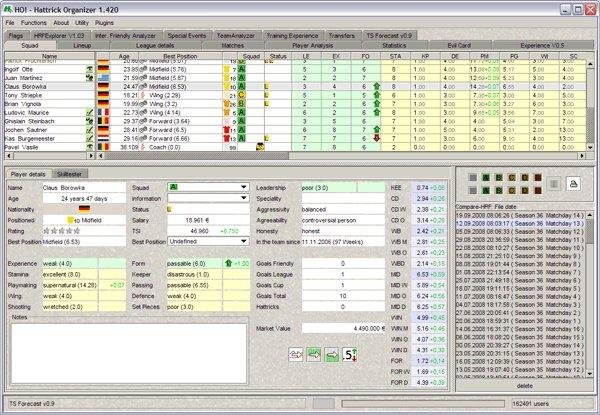Click table horizontal scrollbar right arrow

pyautogui.click(x=582, y=156)
